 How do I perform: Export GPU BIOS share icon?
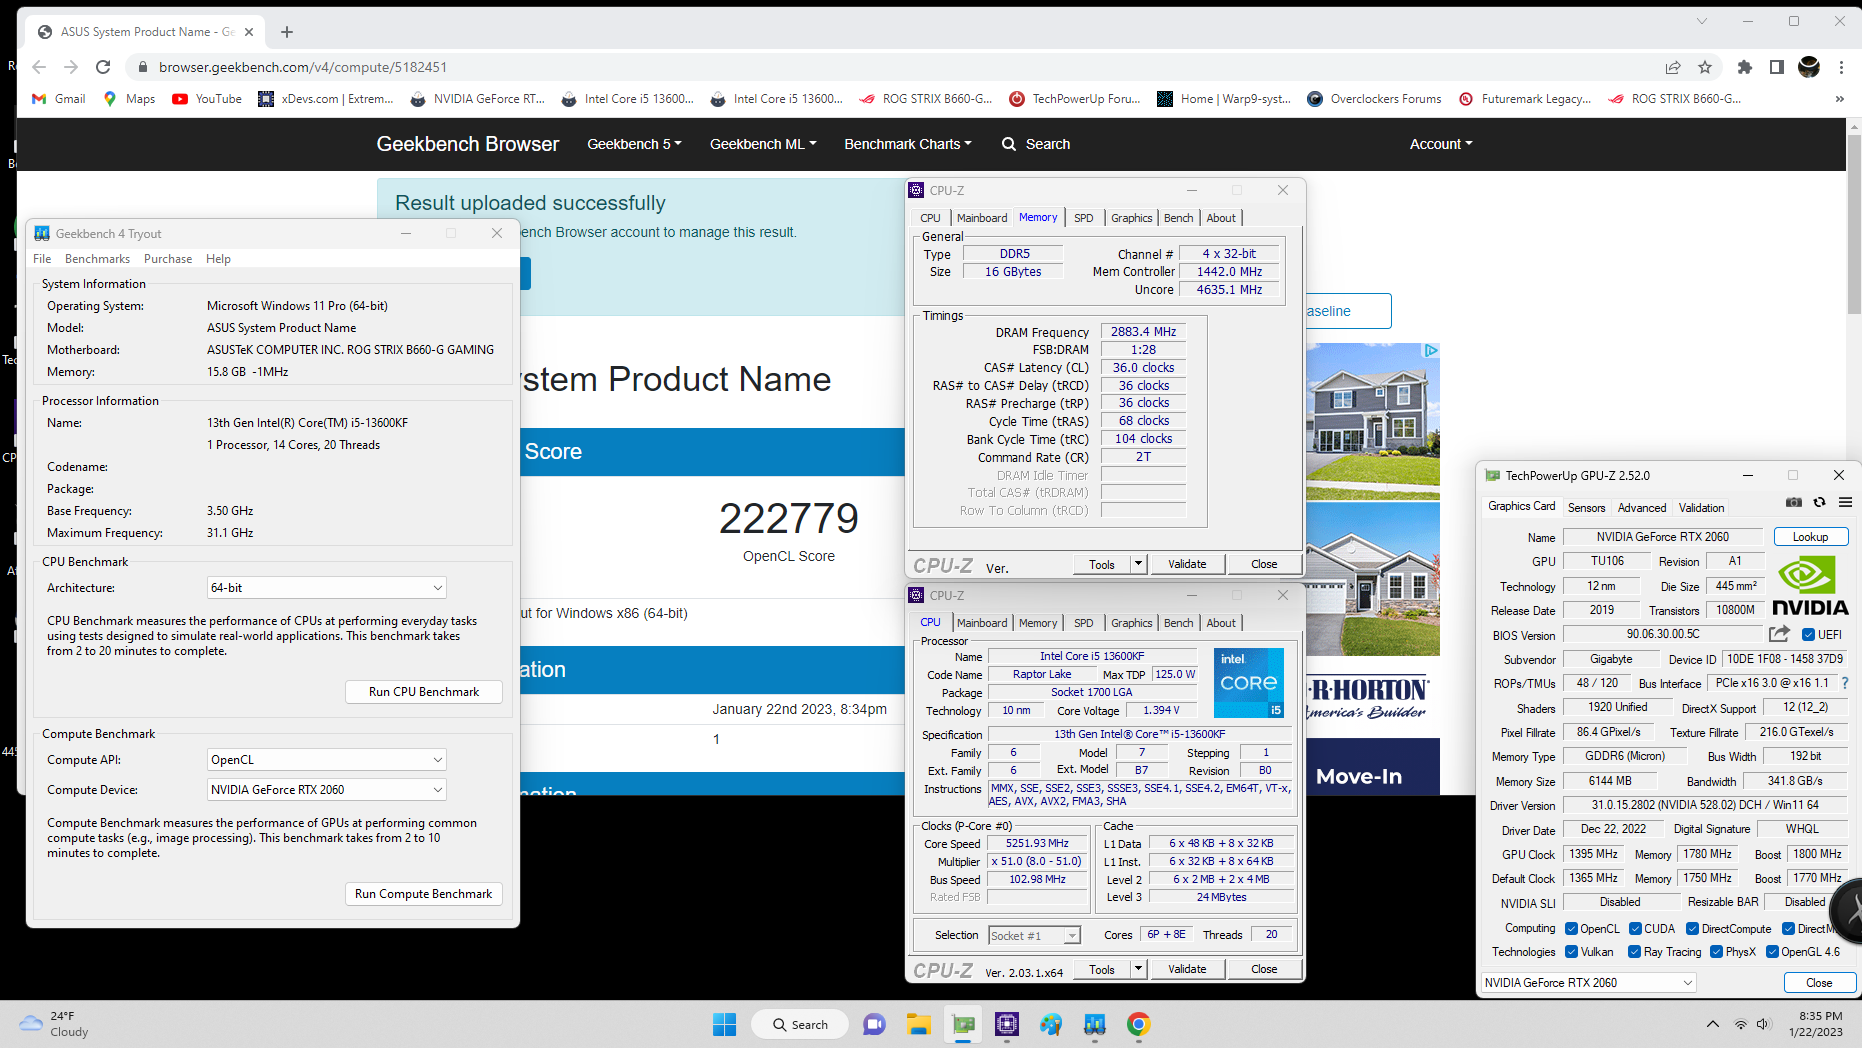click(x=1779, y=634)
